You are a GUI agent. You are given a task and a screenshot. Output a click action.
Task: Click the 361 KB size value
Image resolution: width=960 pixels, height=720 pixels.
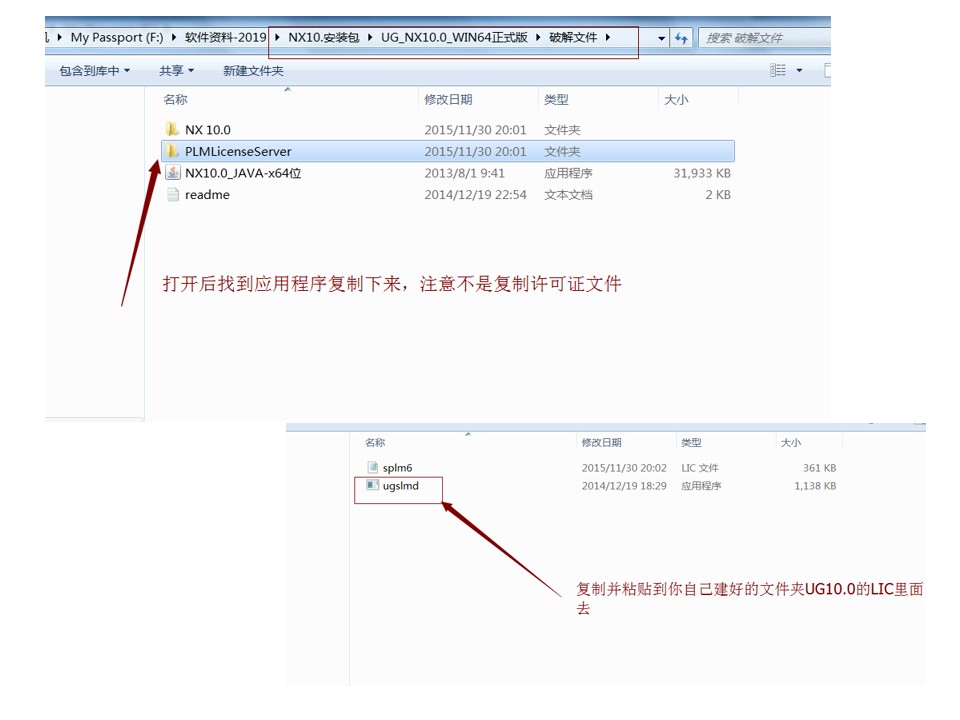tap(819, 468)
